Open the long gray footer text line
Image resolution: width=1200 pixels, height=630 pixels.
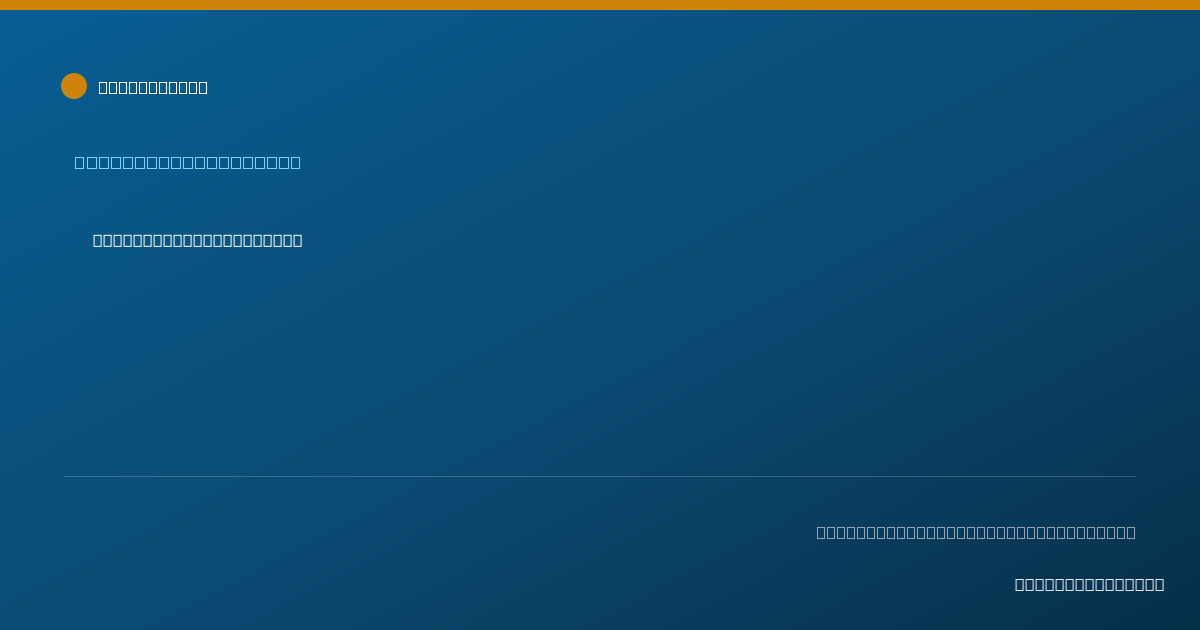(976, 532)
